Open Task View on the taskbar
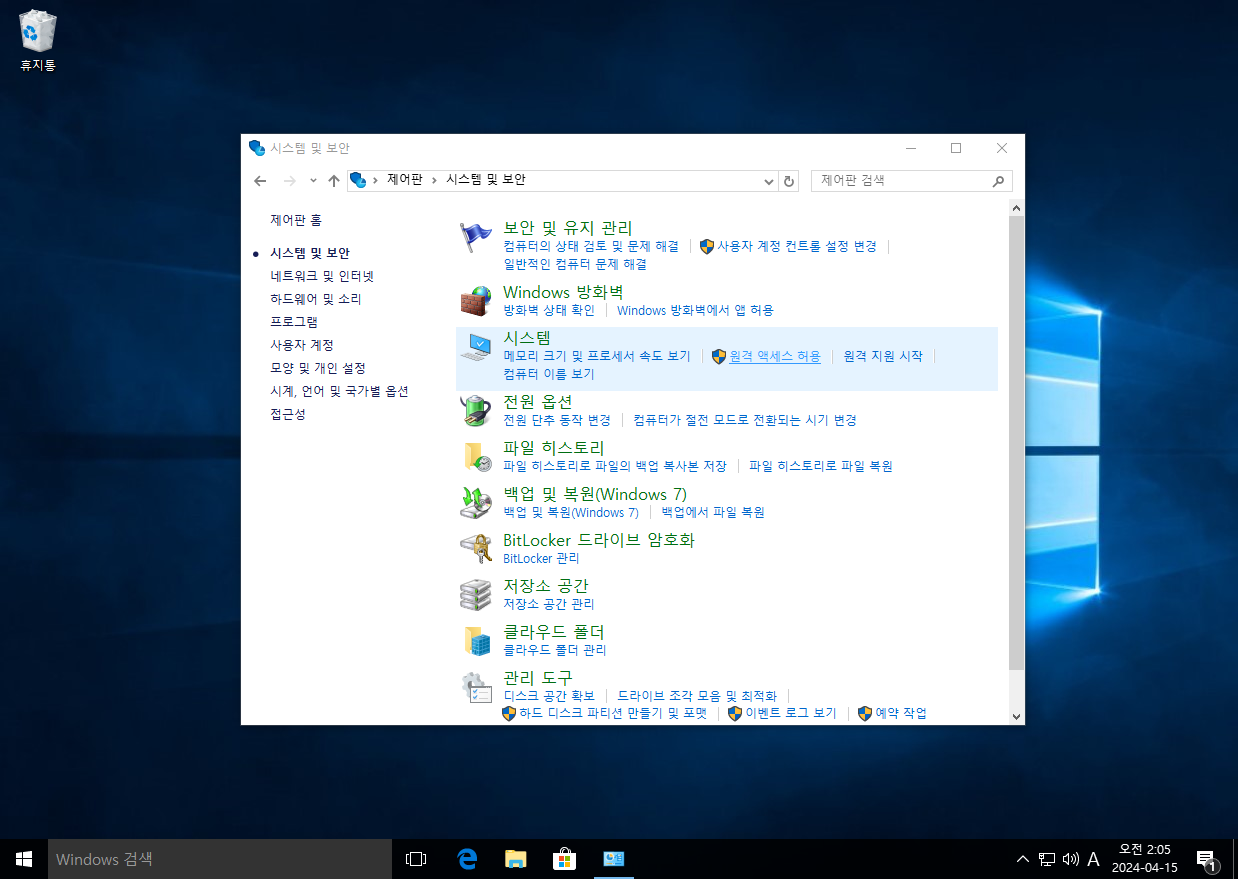Screen dimensions: 1238x879 tap(416, 859)
